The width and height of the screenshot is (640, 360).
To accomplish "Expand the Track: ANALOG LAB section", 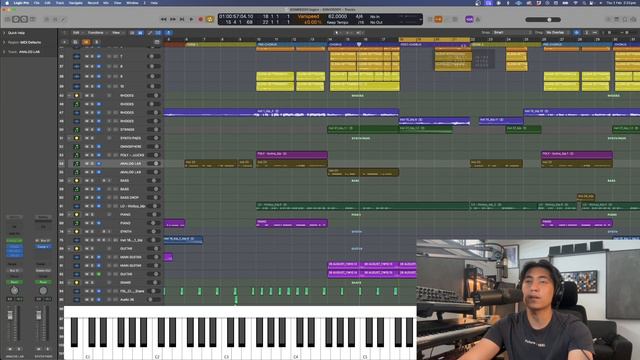I will pos(4,52).
